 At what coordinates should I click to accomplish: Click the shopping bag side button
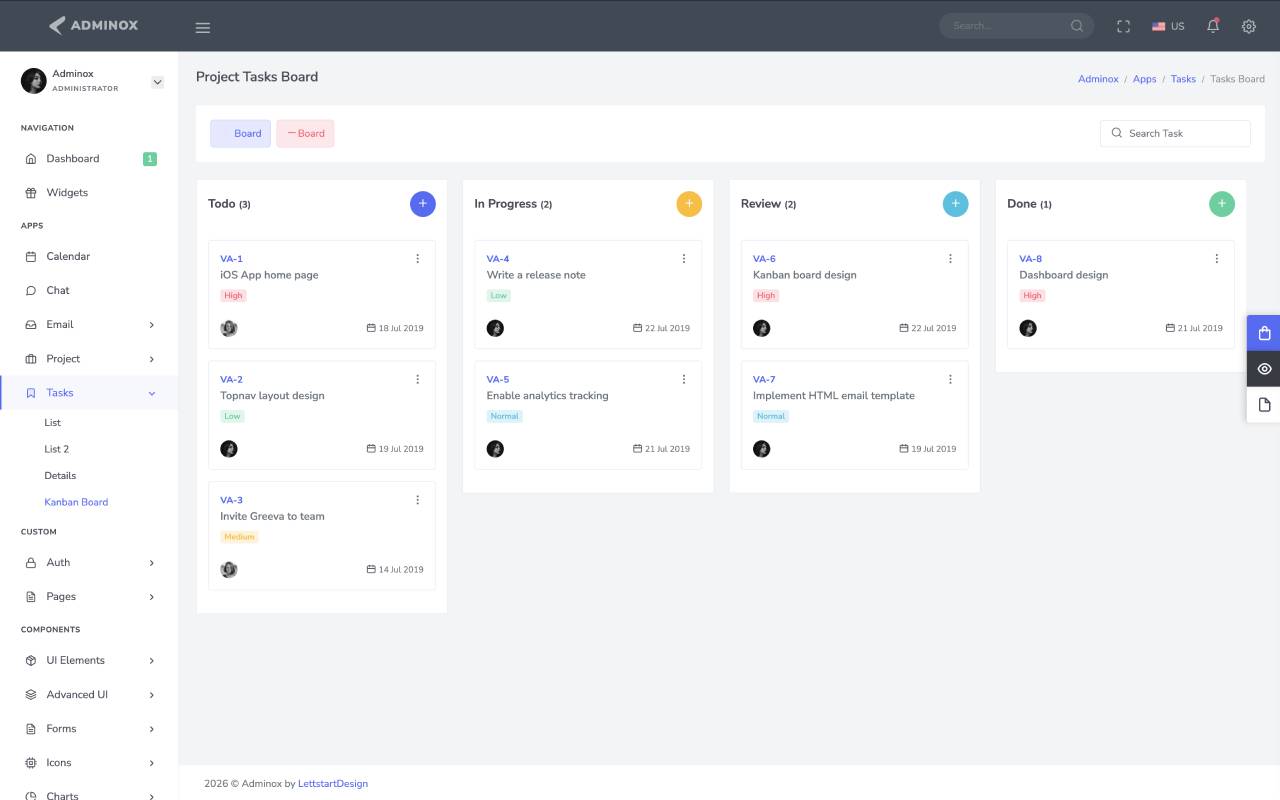coord(1264,333)
